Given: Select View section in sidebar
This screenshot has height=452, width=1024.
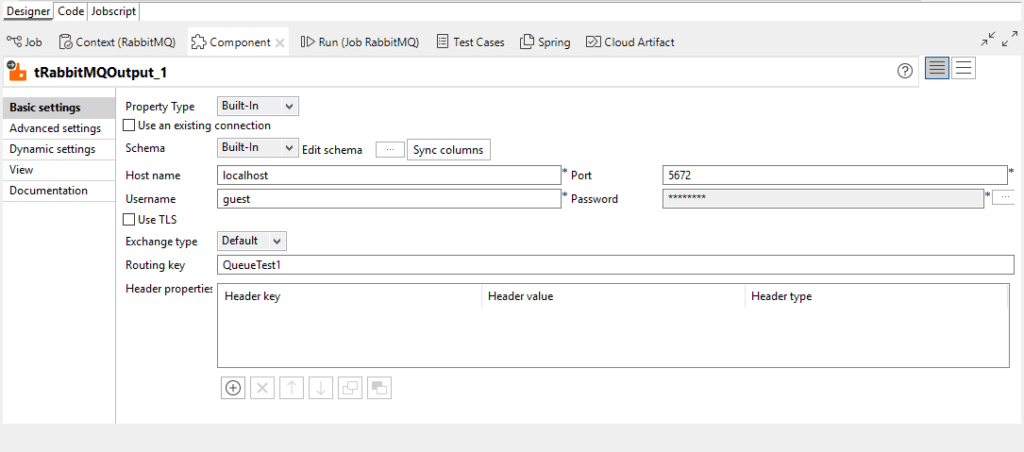Looking at the screenshot, I should coord(59,170).
